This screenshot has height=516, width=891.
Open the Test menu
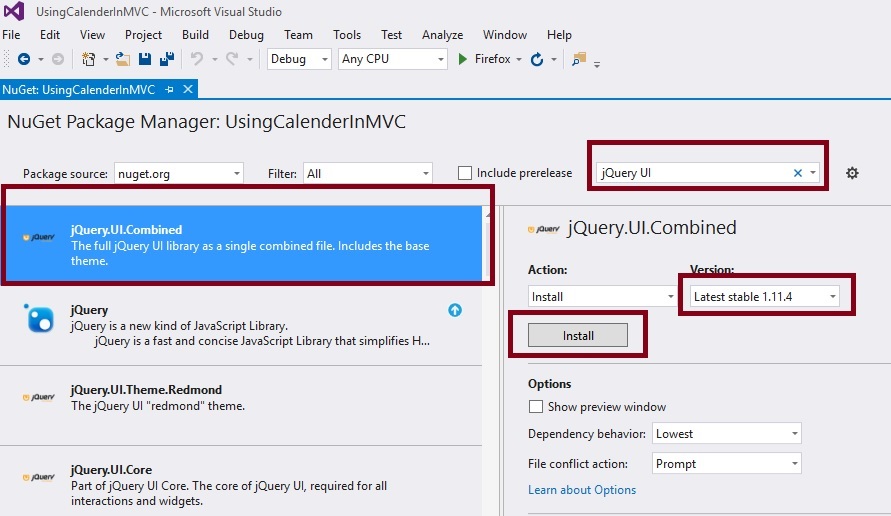[391, 35]
